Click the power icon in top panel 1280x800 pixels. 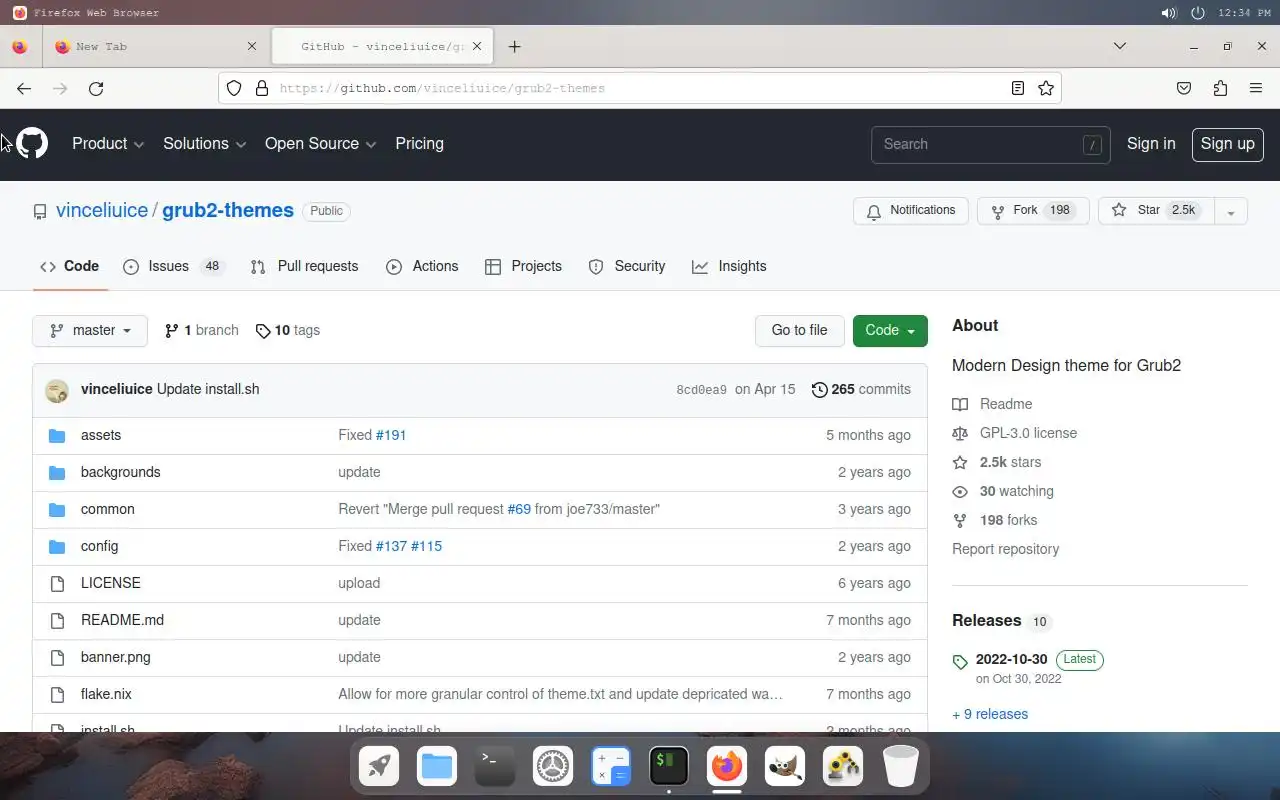(1198, 13)
